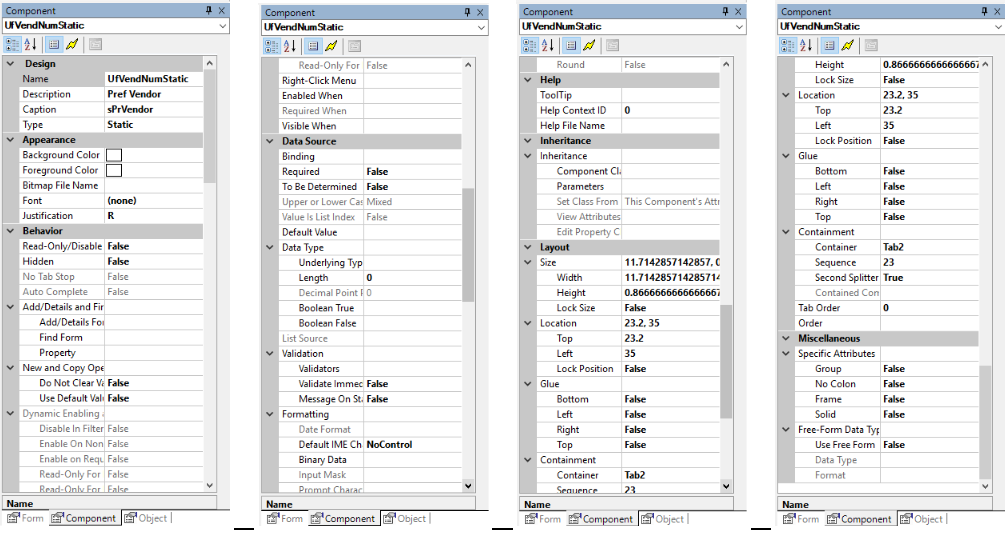Click Properties icon in Miscellaneous section panel toolbar
Viewport: 1005px width, 544px height.
point(829,45)
